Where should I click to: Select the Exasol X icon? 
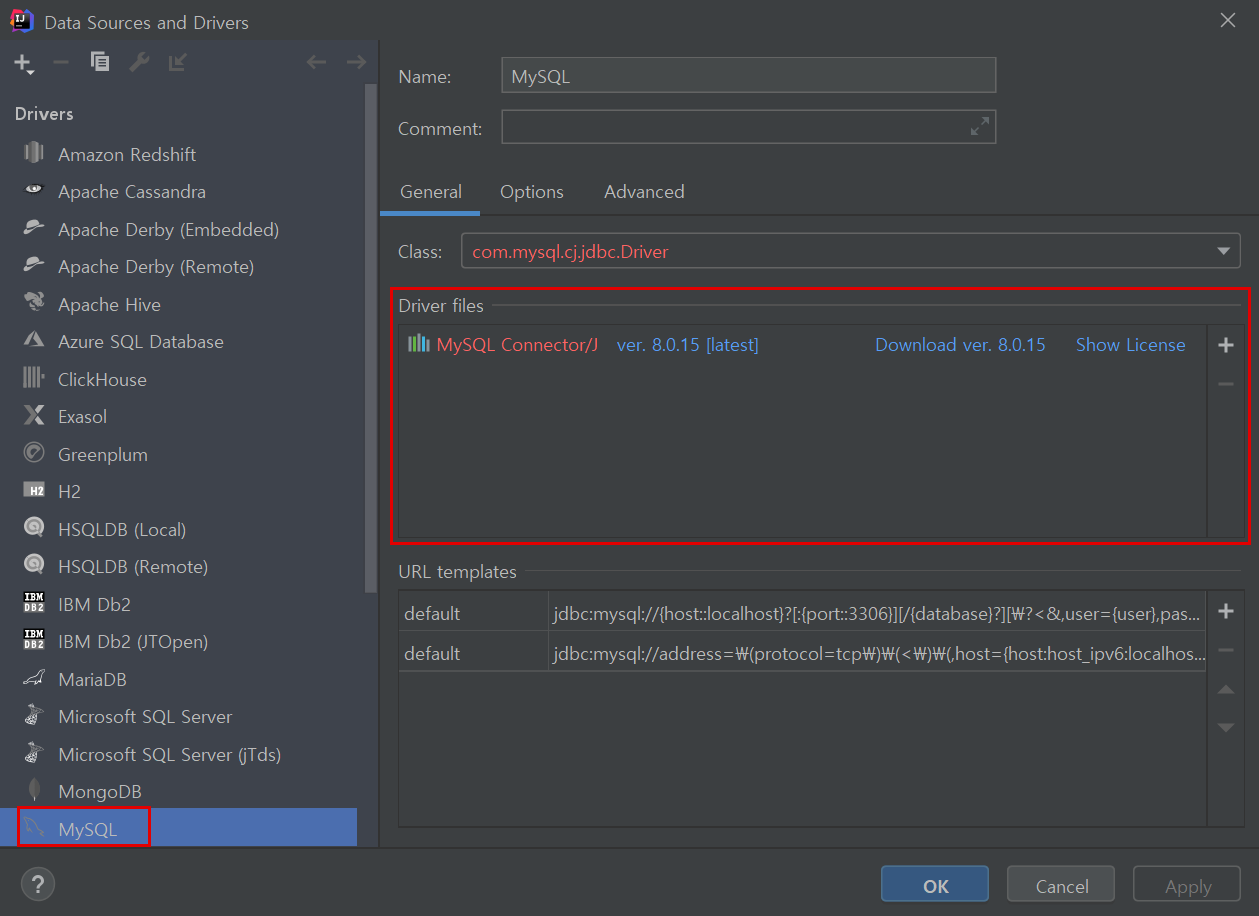[x=34, y=416]
